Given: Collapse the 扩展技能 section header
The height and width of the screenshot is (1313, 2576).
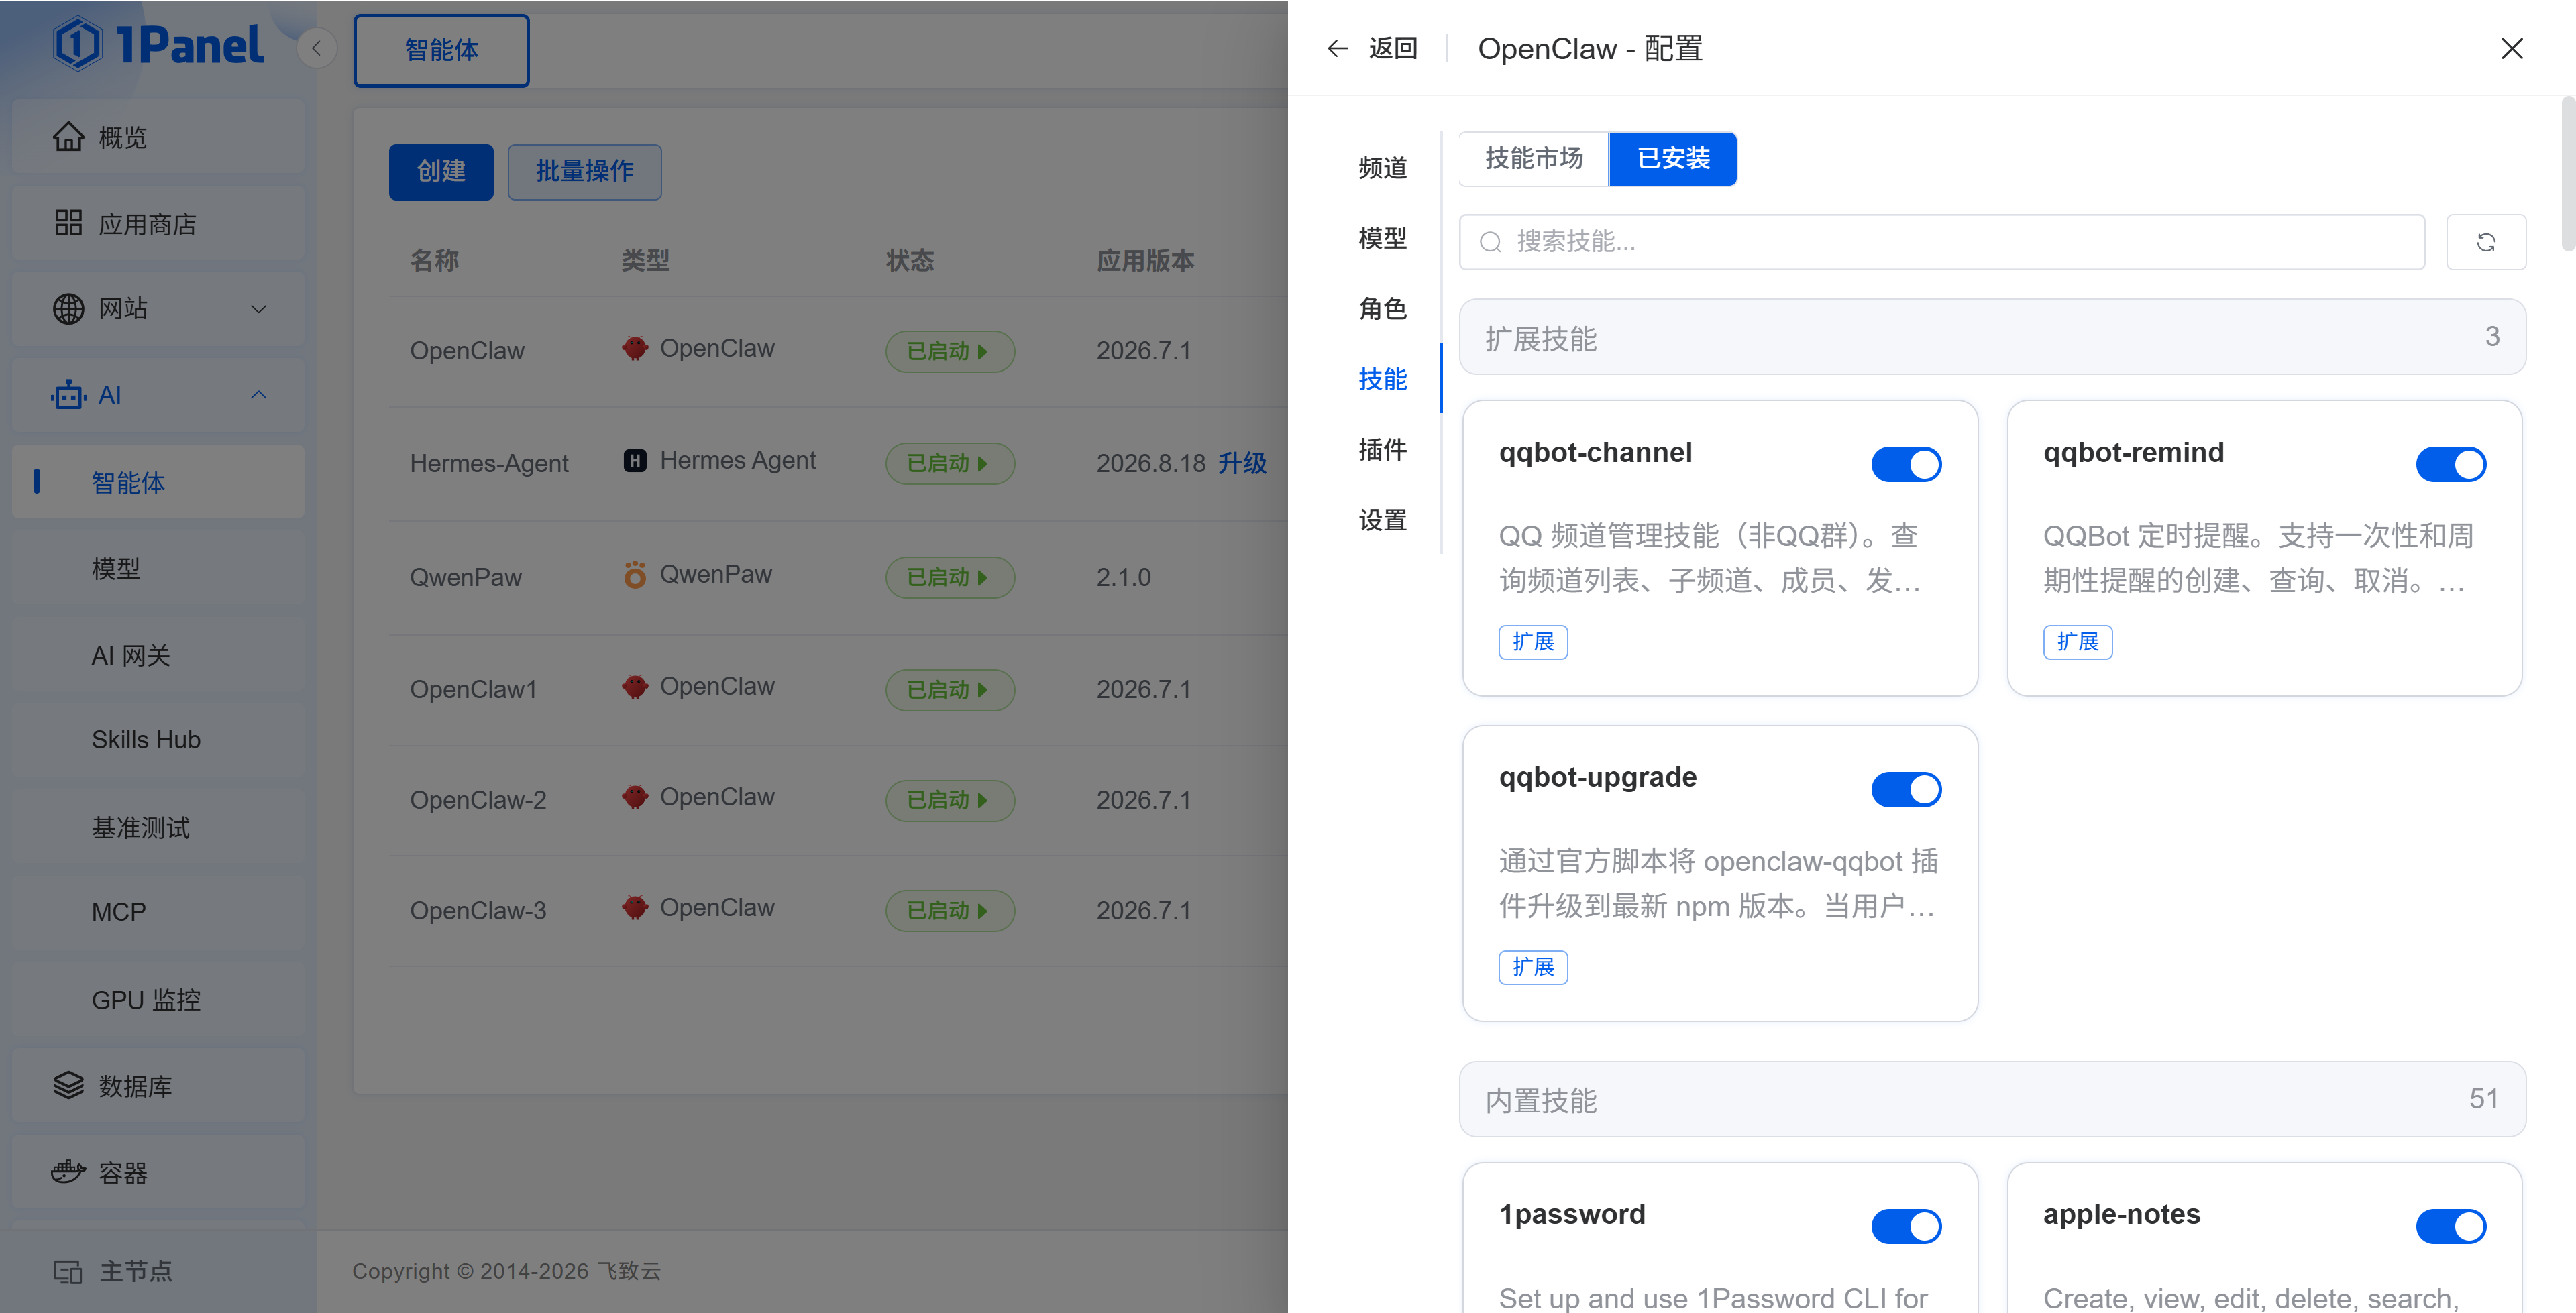Looking at the screenshot, I should pyautogui.click(x=1992, y=337).
